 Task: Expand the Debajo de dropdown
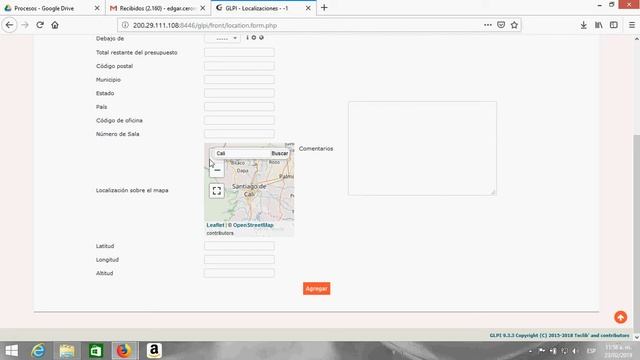(222, 38)
